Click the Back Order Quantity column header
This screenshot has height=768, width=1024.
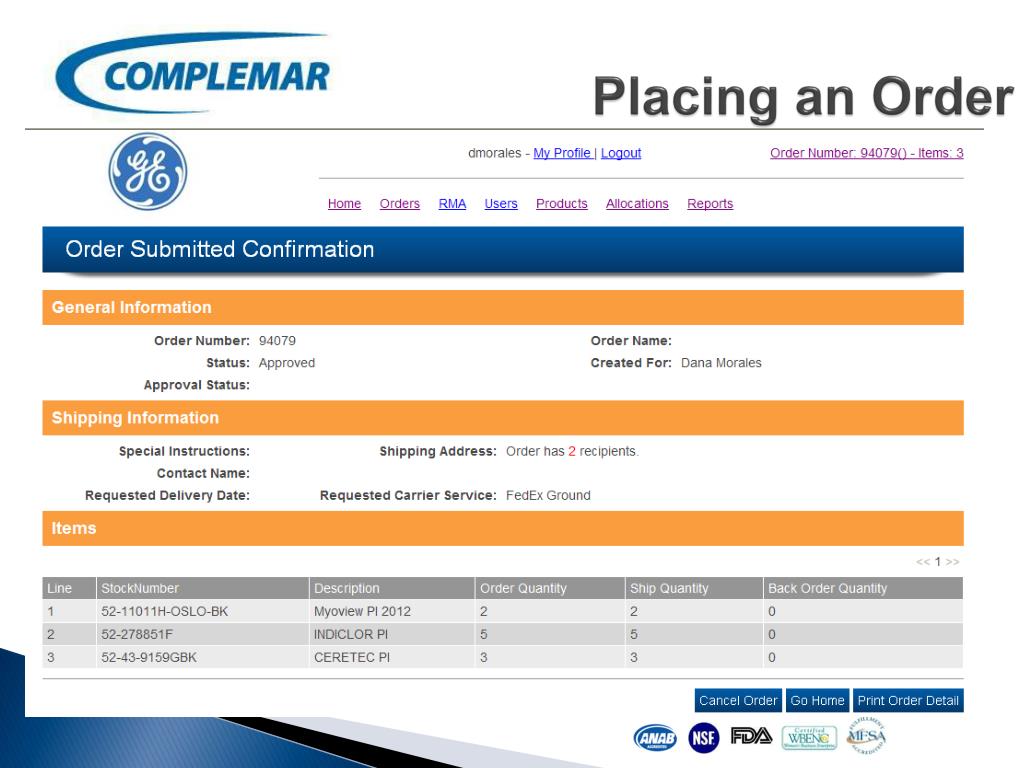pos(863,588)
